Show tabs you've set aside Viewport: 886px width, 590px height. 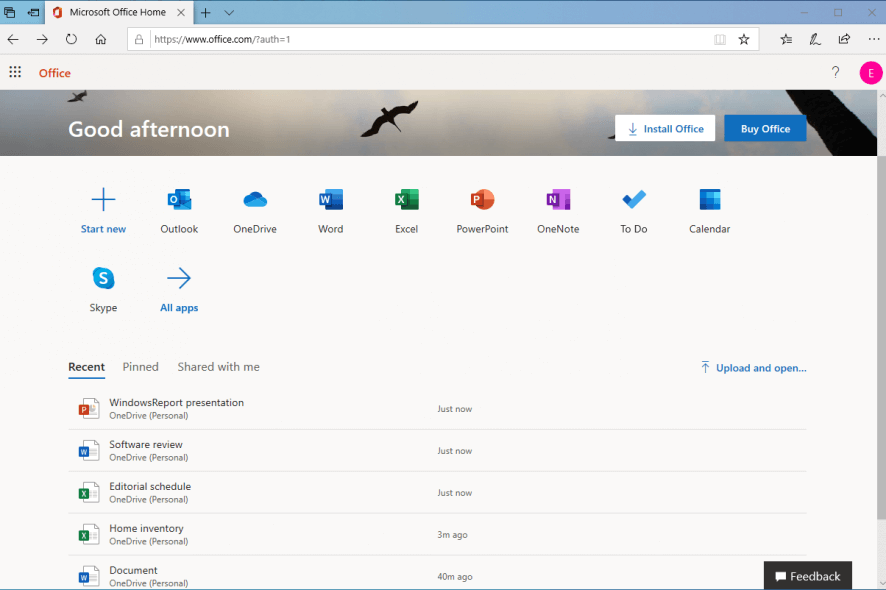tap(10, 12)
